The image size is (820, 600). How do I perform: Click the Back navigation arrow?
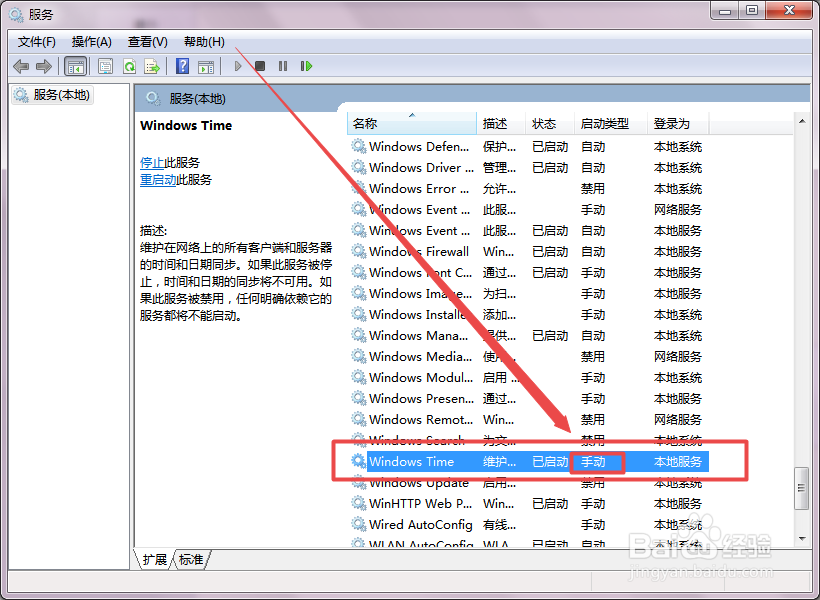(21, 66)
